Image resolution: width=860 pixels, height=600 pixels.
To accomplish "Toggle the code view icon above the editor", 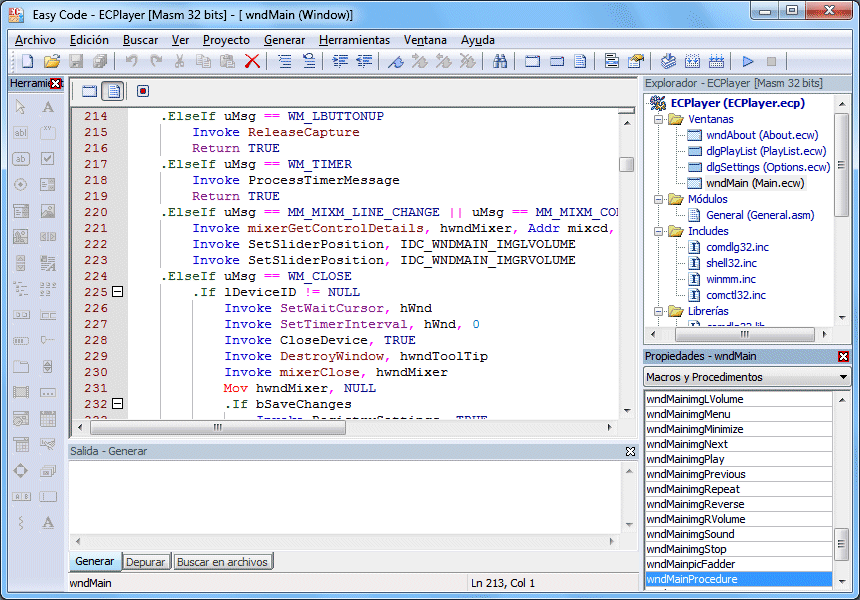I will 112,91.
